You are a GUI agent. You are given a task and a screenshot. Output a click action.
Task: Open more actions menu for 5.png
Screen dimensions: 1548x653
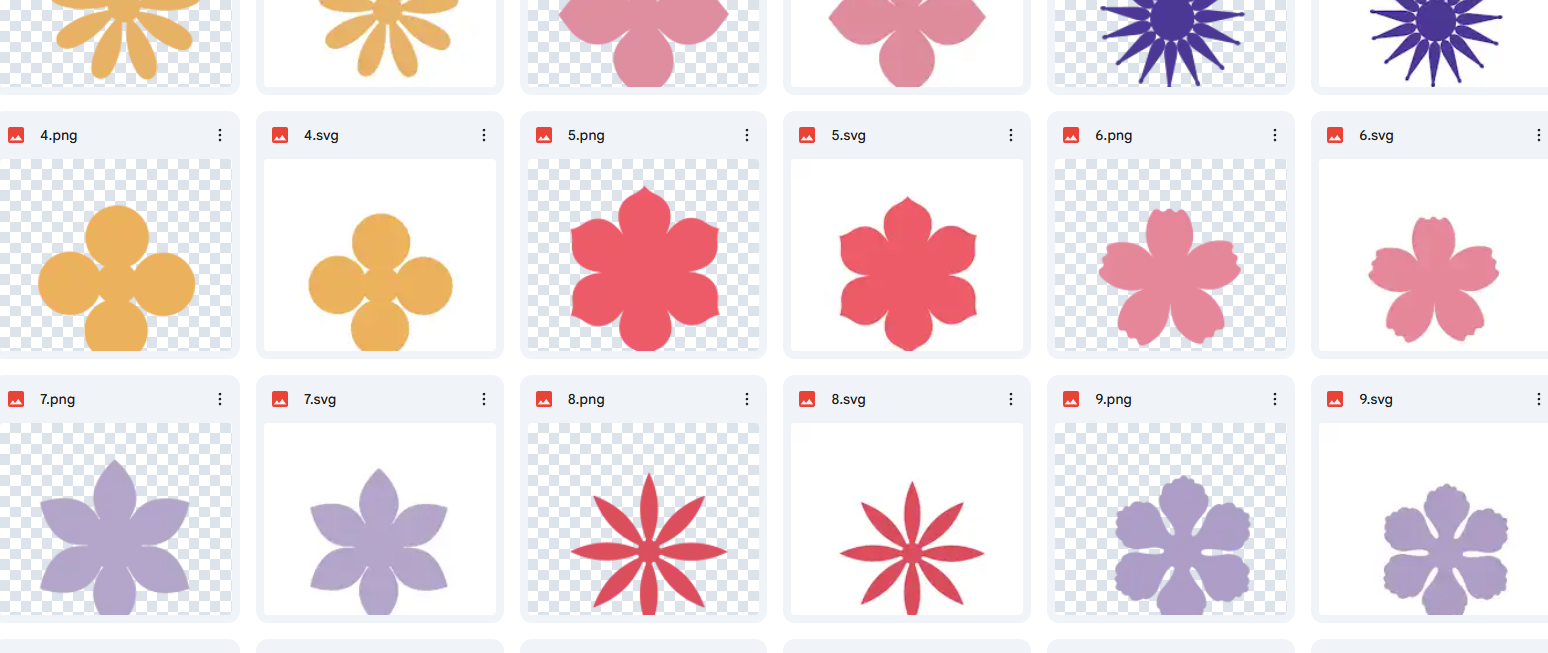click(x=747, y=135)
